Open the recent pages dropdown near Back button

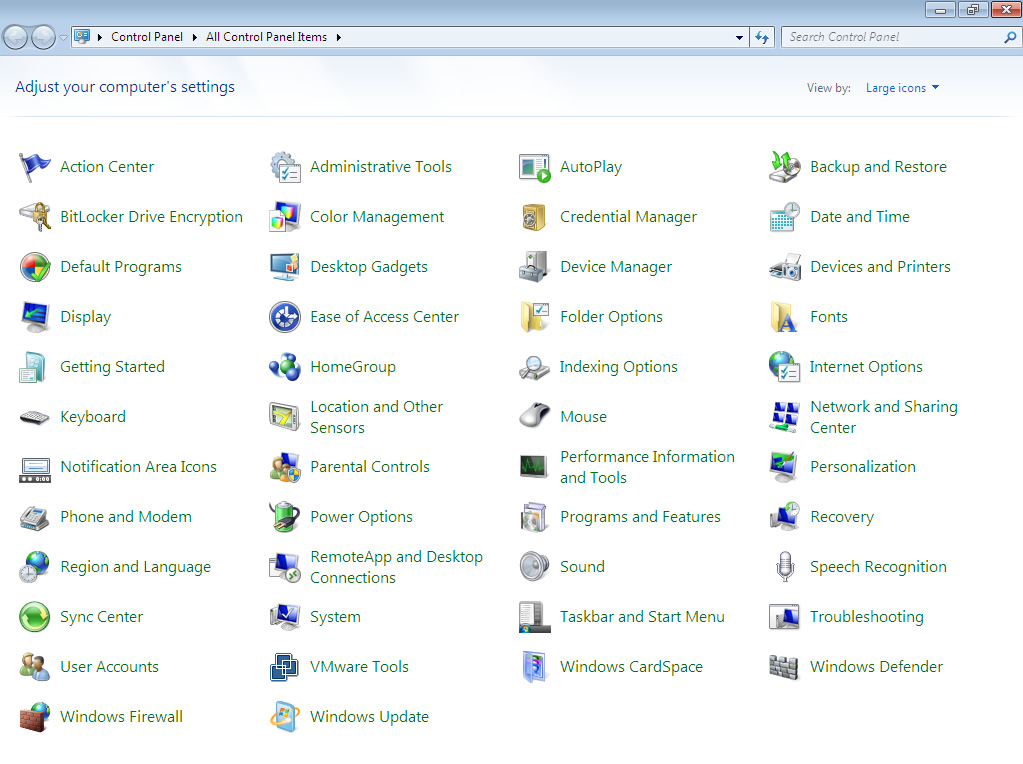pyautogui.click(x=63, y=38)
